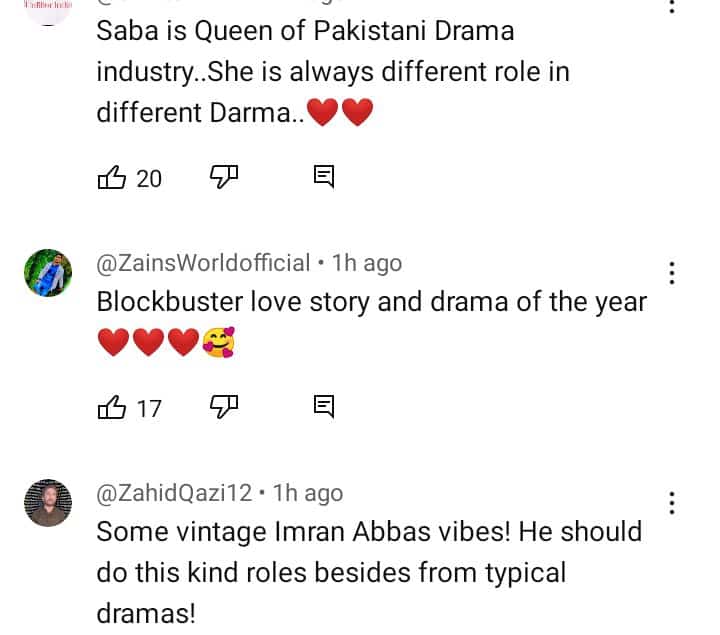Click the 20 likes count
This screenshot has height=635, width=720.
click(149, 178)
